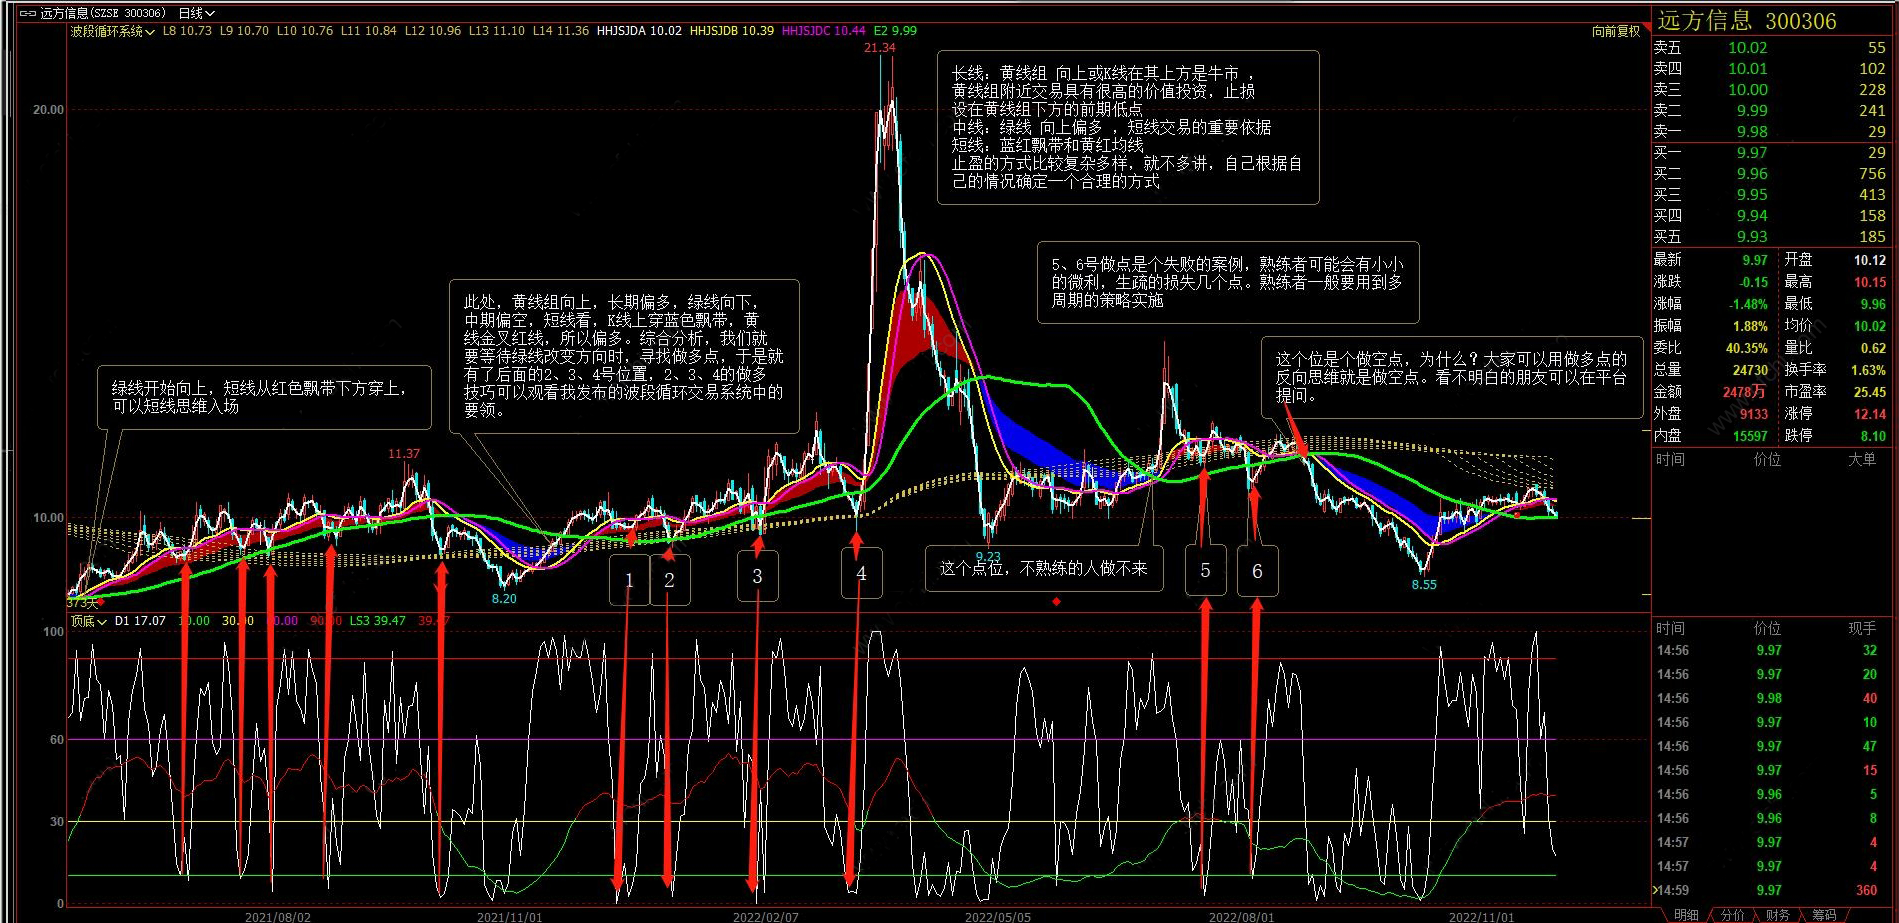Image resolution: width=1899 pixels, height=923 pixels.
Task: Click the 卖四 price 10.01
Action: point(1747,68)
